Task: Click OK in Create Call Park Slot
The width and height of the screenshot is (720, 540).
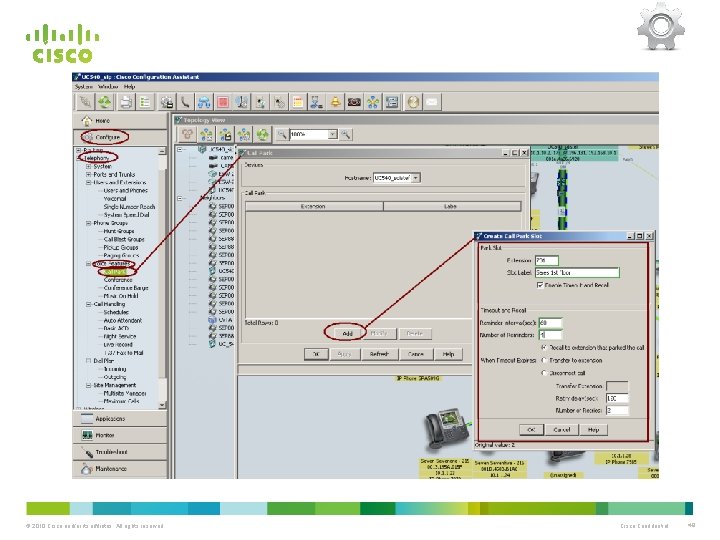Action: click(x=531, y=430)
